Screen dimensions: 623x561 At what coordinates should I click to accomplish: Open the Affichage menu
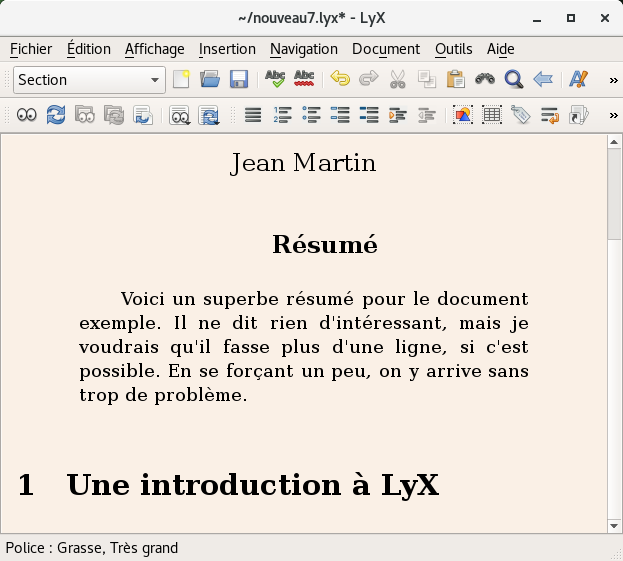coord(155,49)
